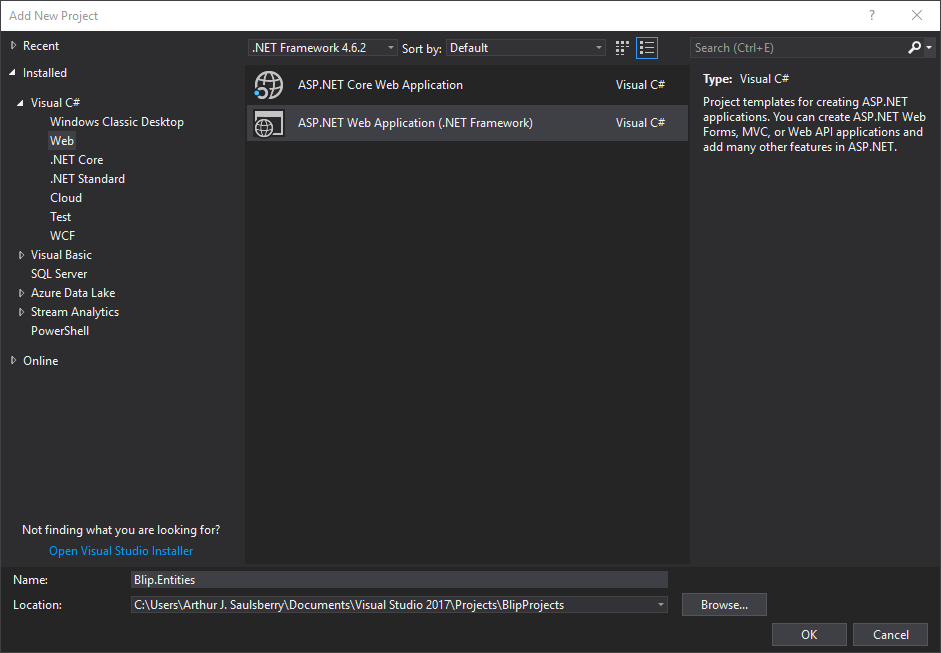The width and height of the screenshot is (941, 653).
Task: Collapse the Installed node
Action: tap(13, 73)
